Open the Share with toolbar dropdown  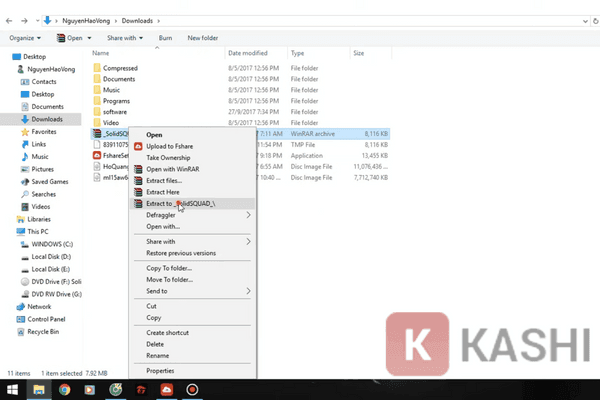(125, 38)
